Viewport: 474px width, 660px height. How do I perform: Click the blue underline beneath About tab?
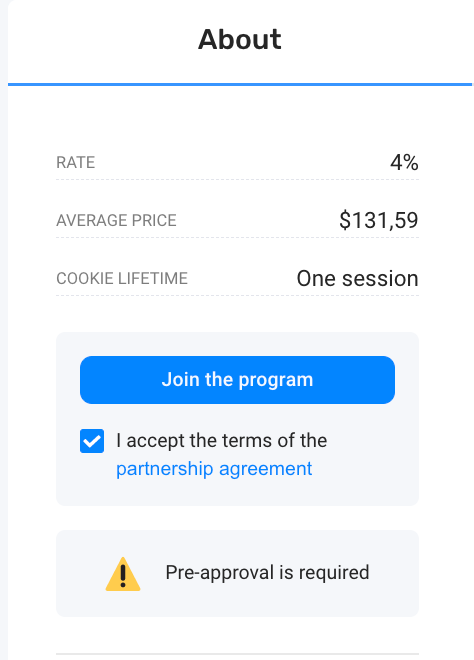[x=240, y=85]
